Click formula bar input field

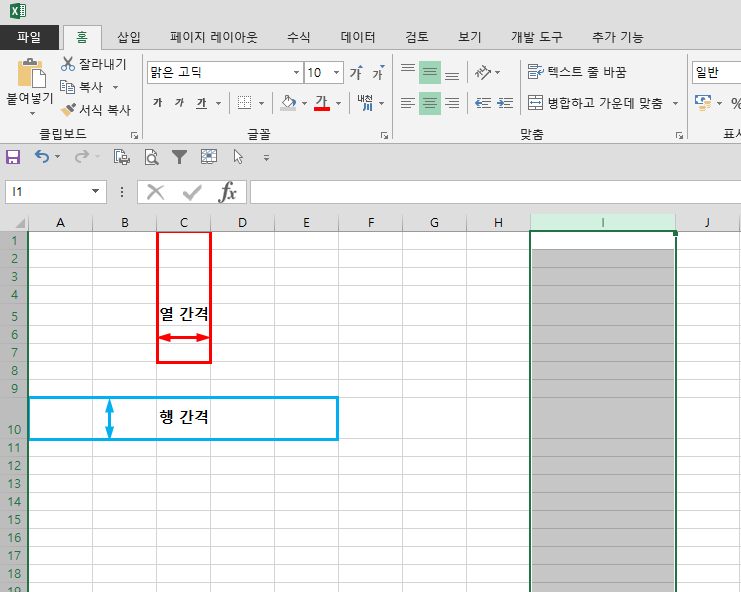click(x=495, y=192)
